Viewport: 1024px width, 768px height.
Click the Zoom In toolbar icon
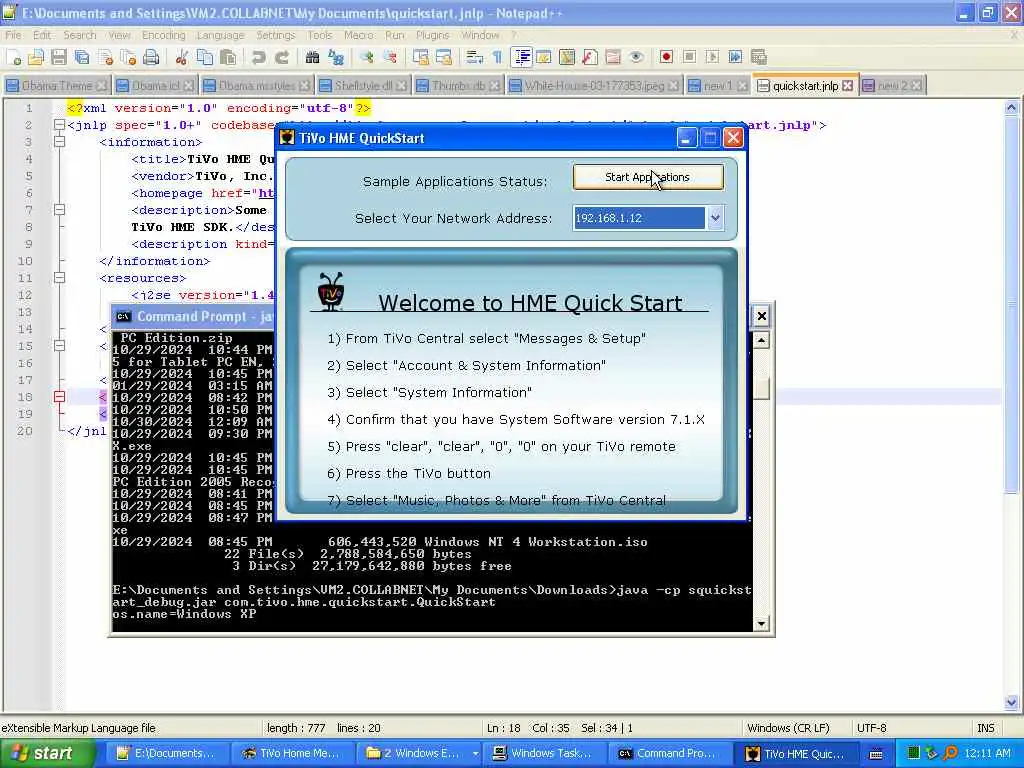point(366,57)
